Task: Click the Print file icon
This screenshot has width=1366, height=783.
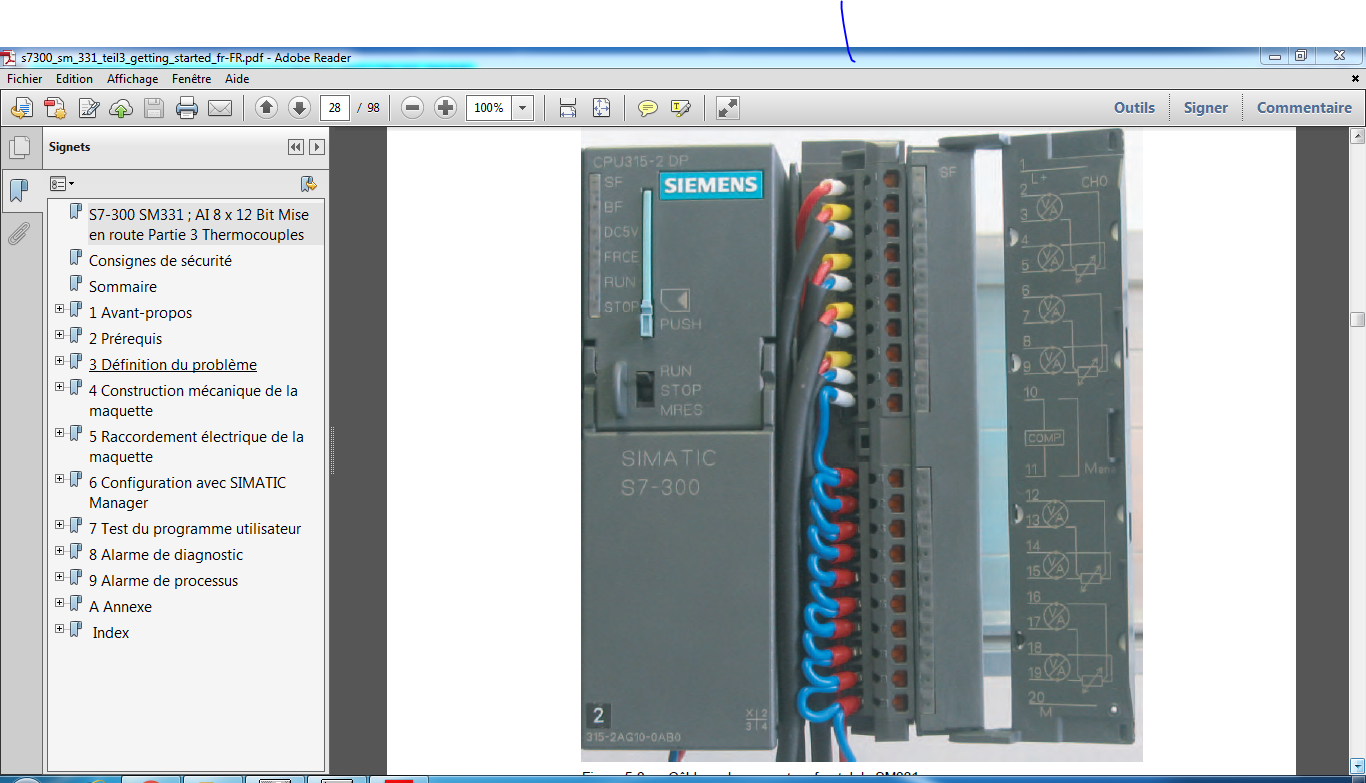Action: 187,108
